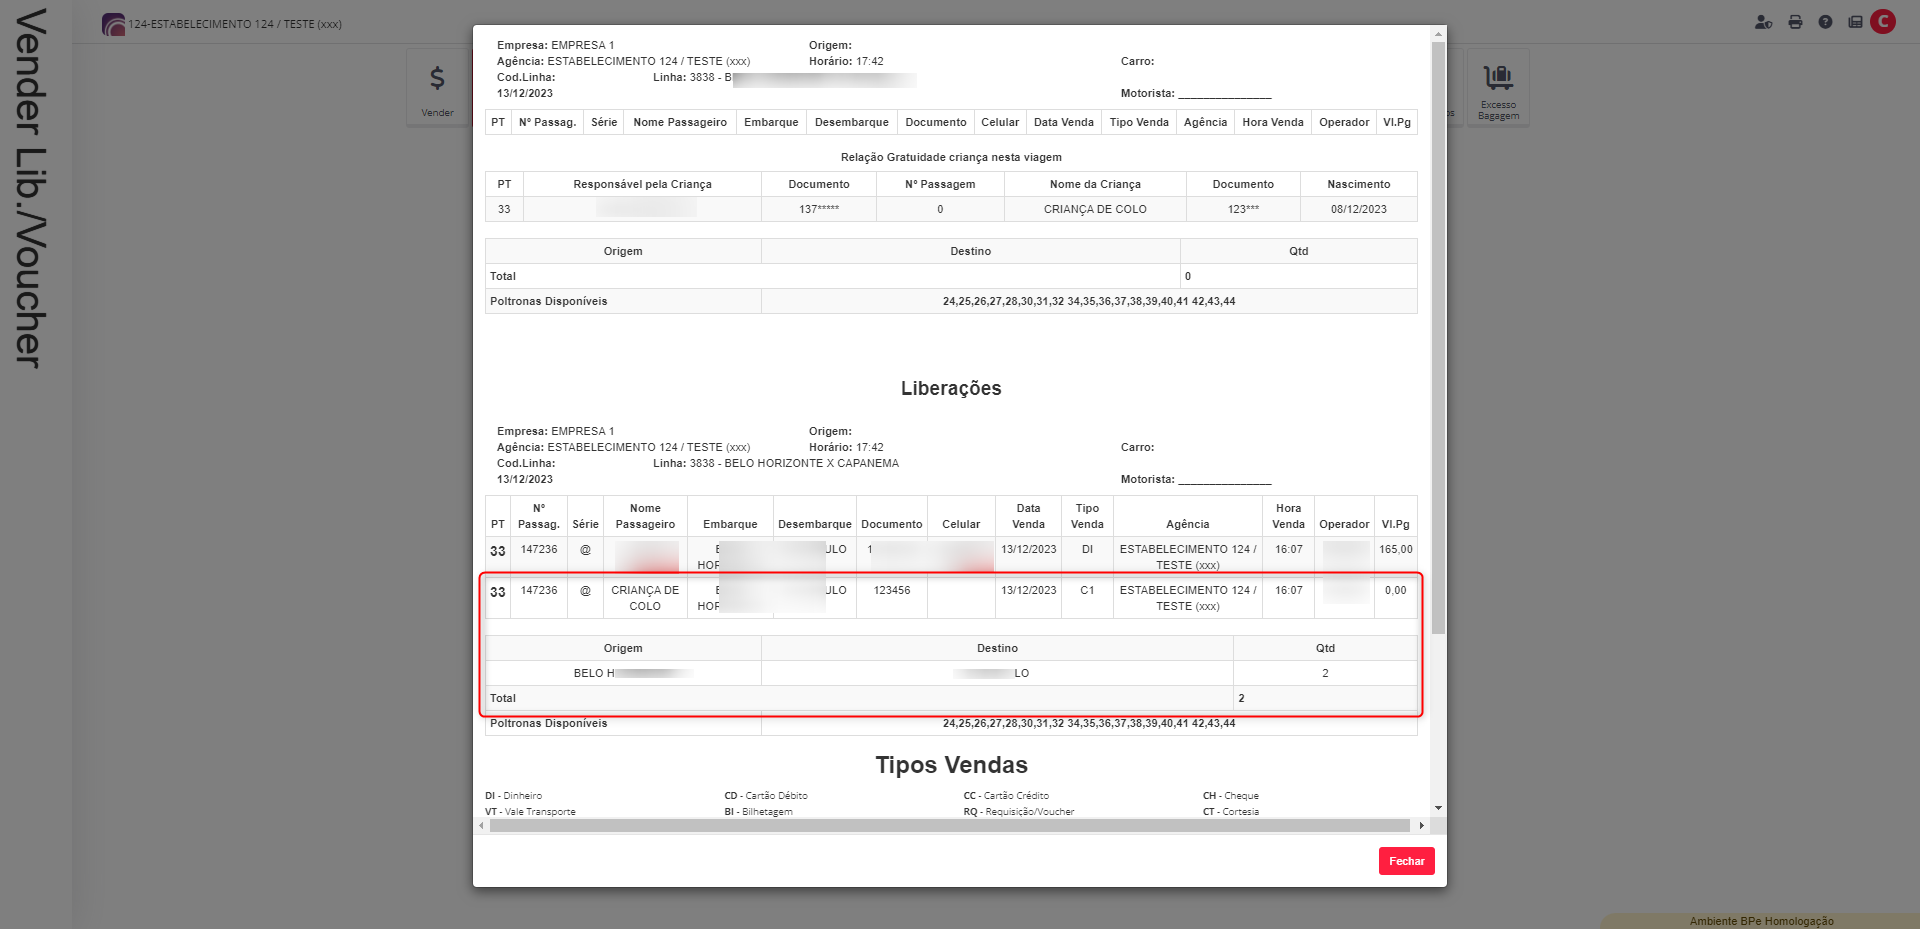The width and height of the screenshot is (1920, 929).
Task: Click the 'RQ - Requisição/Voucher' legend entry
Action: [x=1019, y=812]
